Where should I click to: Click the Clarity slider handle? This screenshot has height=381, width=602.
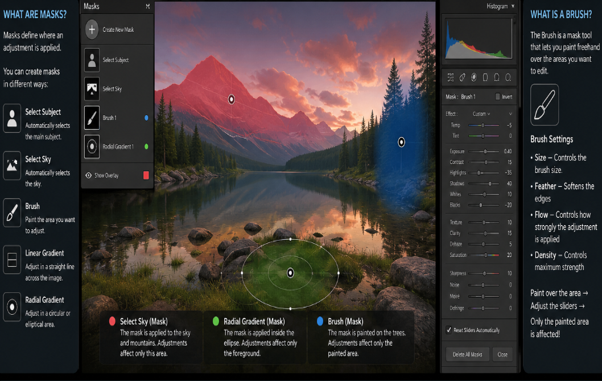[486, 233]
